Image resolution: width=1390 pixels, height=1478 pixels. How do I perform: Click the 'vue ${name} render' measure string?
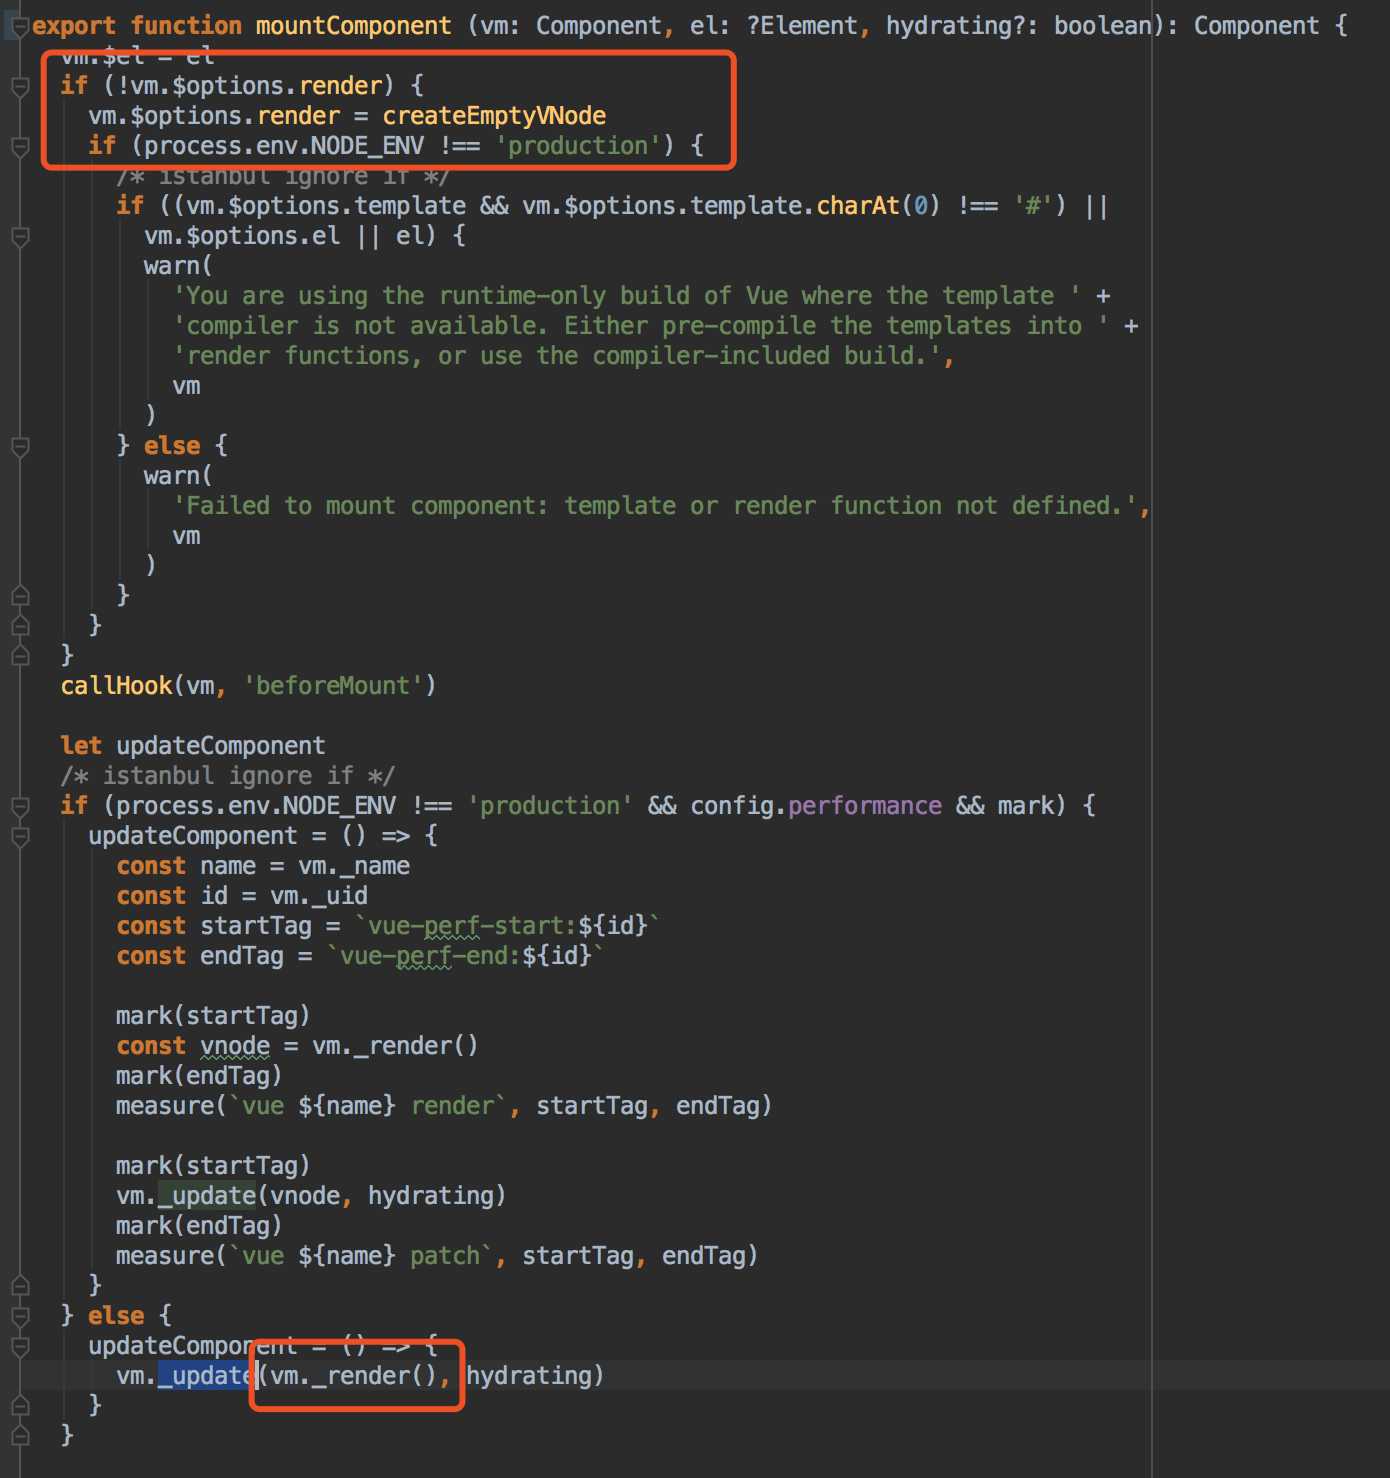click(x=368, y=1106)
